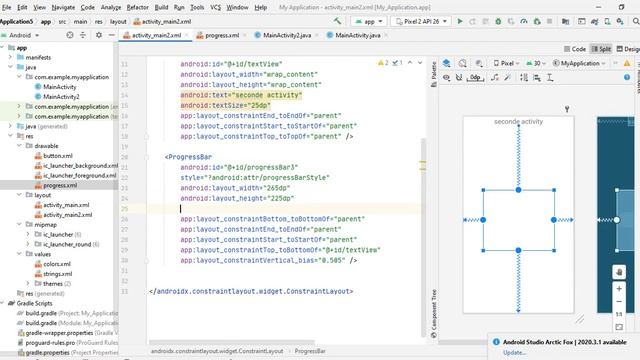The image size is (640, 360).
Task: Hide the project panel with minus icon
Action: (x=111, y=35)
